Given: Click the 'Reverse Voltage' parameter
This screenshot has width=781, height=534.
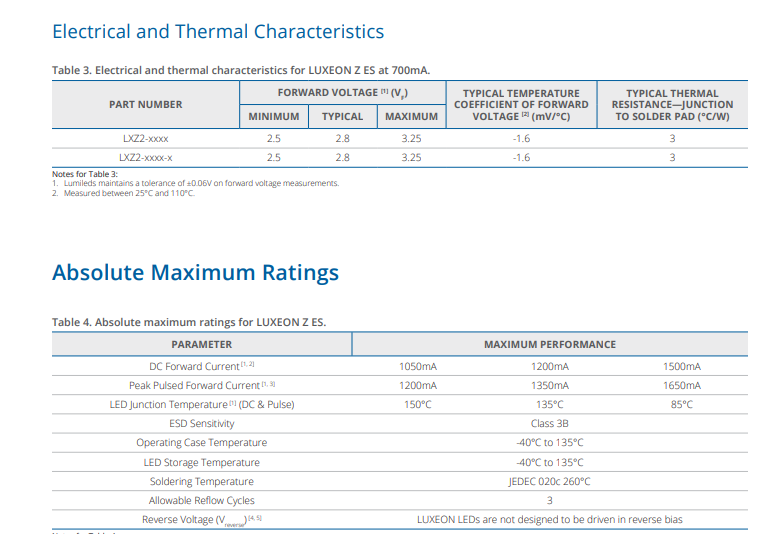Looking at the screenshot, I should tap(202, 520).
